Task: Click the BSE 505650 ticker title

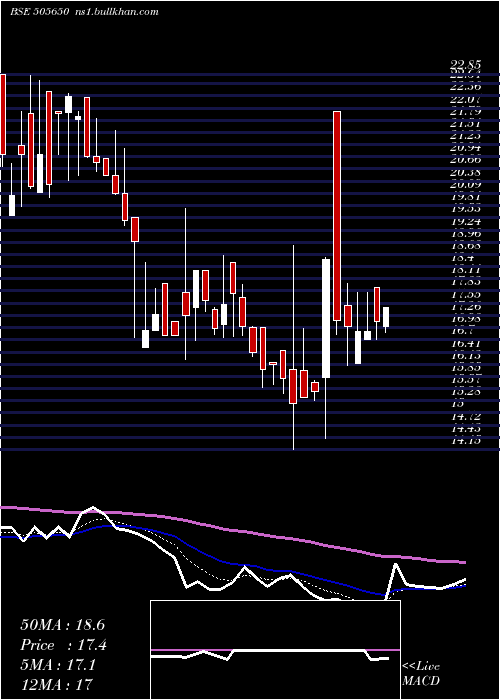Action: coord(40,12)
